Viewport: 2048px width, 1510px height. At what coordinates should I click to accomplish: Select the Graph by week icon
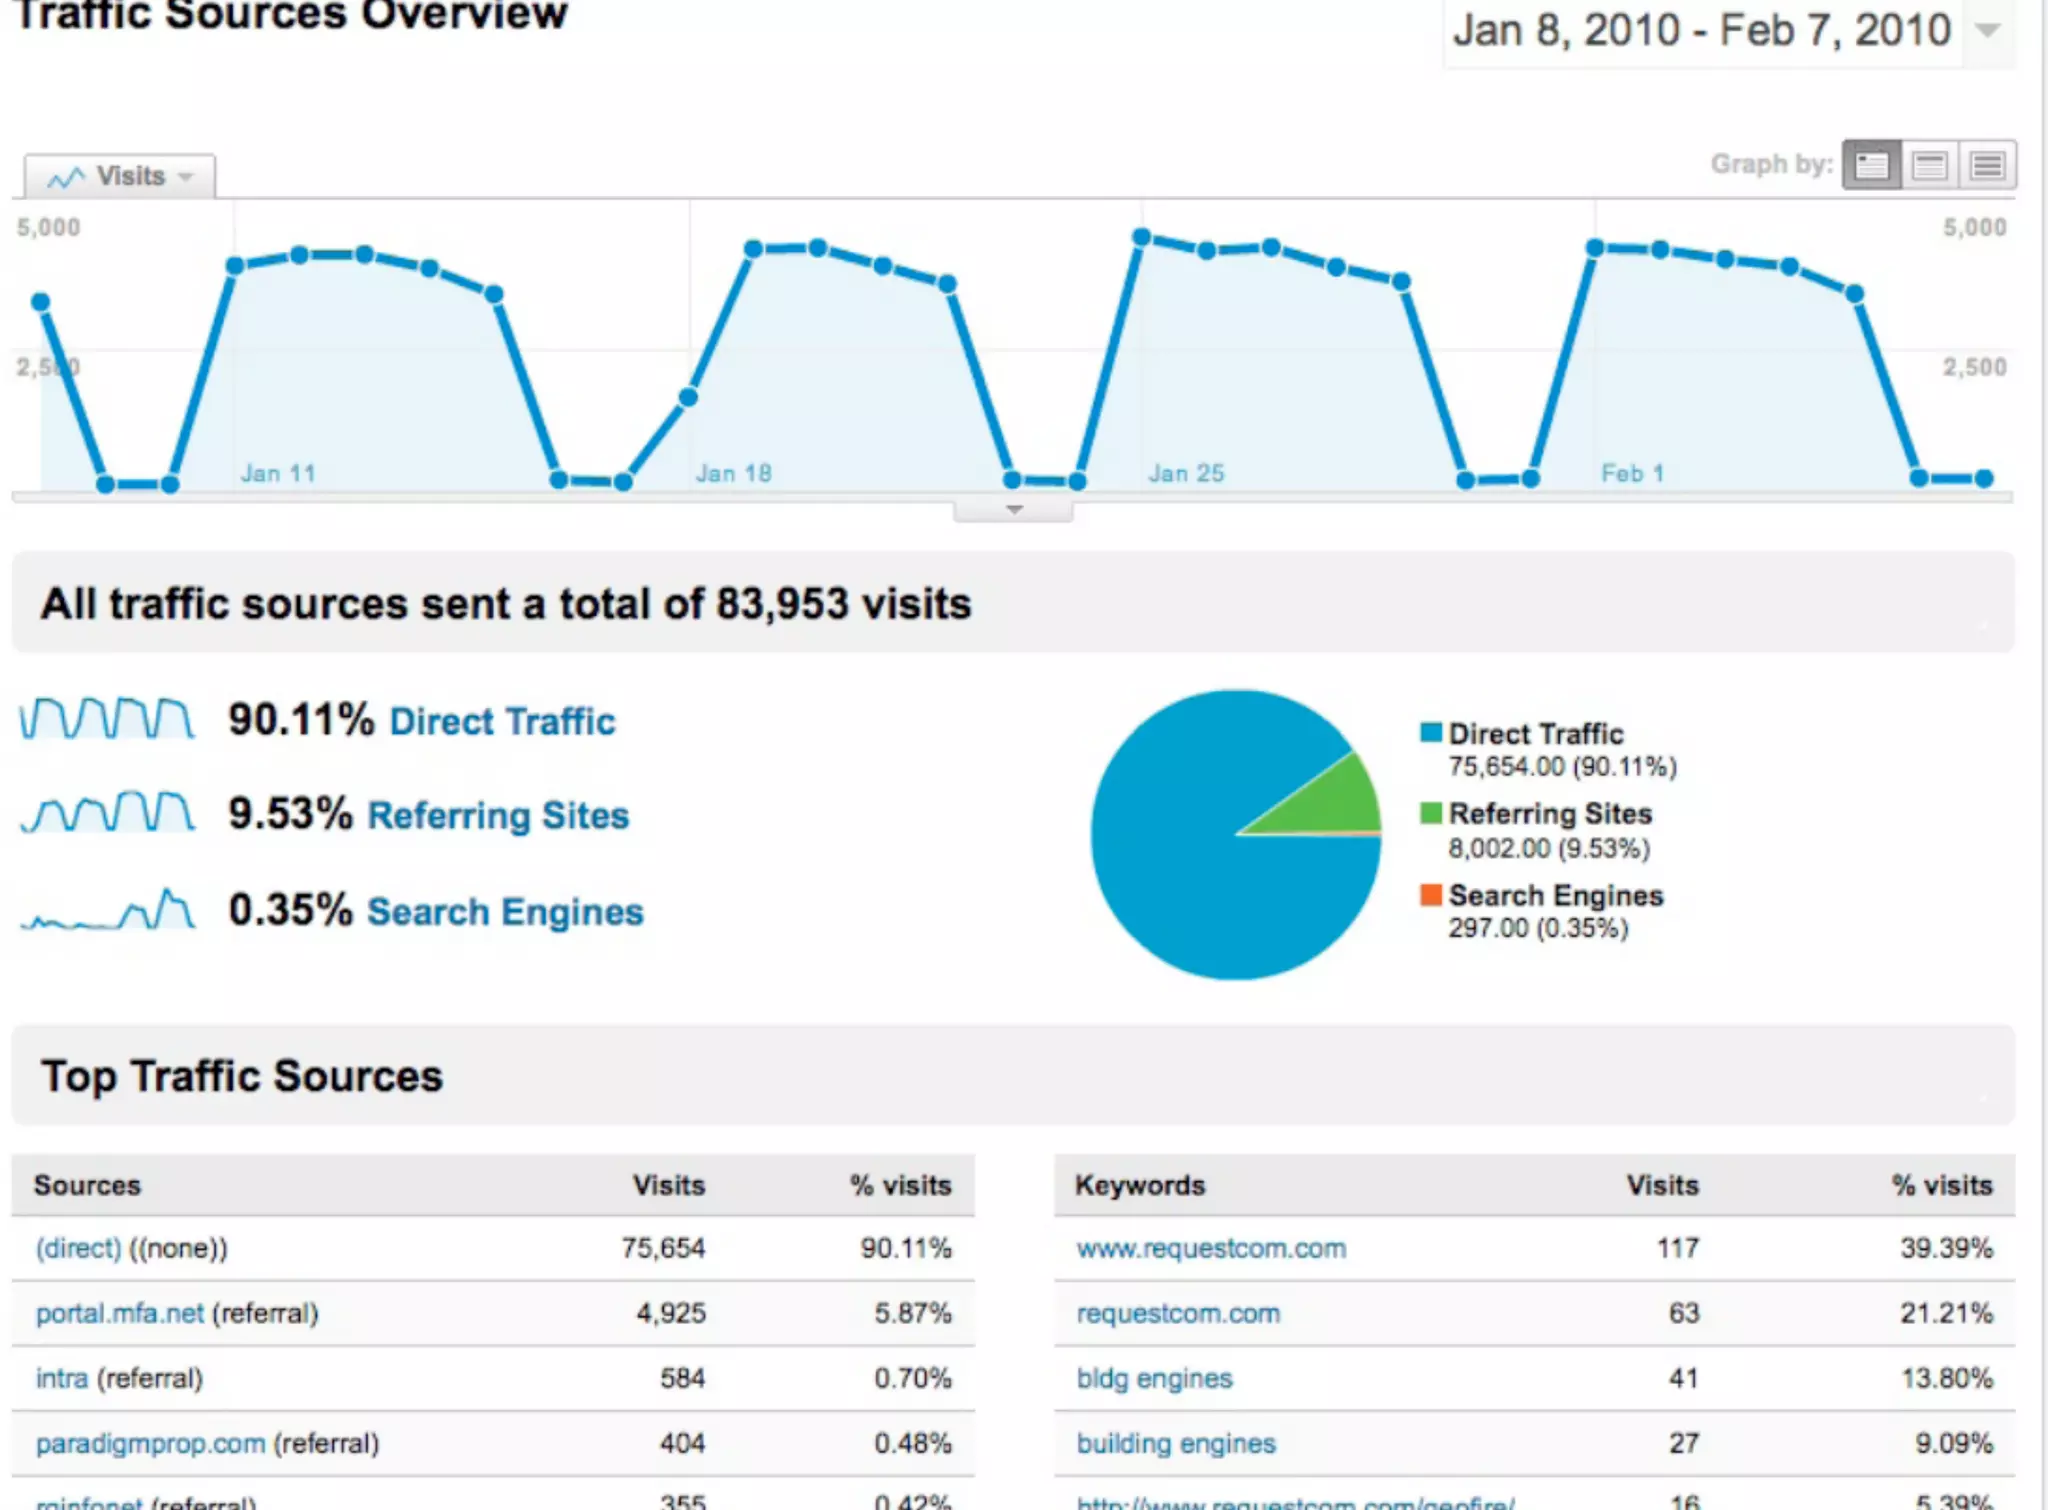click(1929, 165)
